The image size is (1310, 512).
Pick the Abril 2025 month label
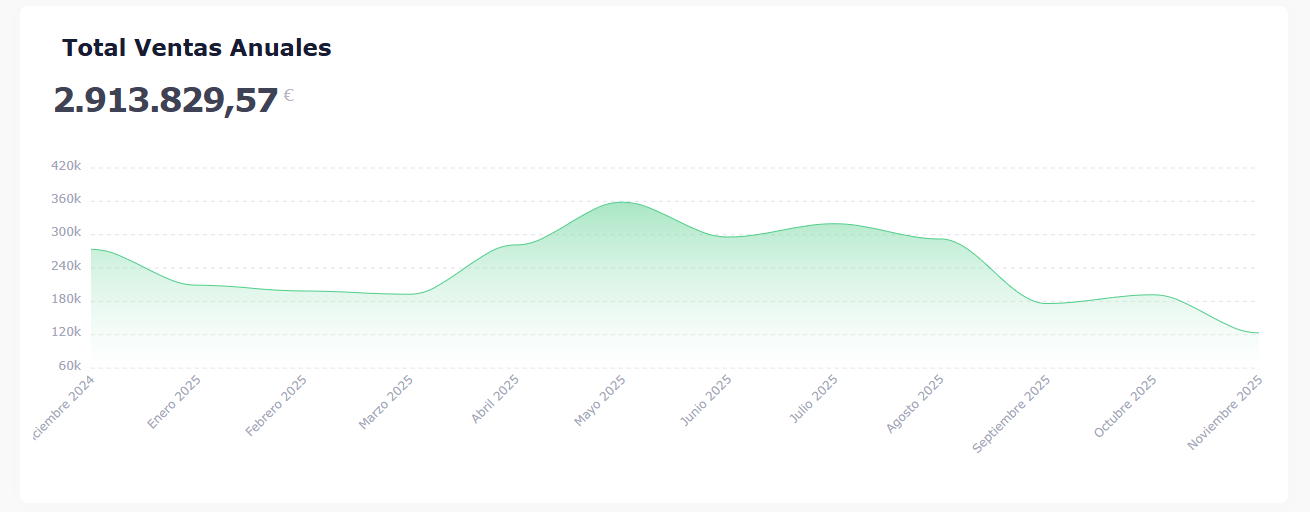tap(495, 399)
